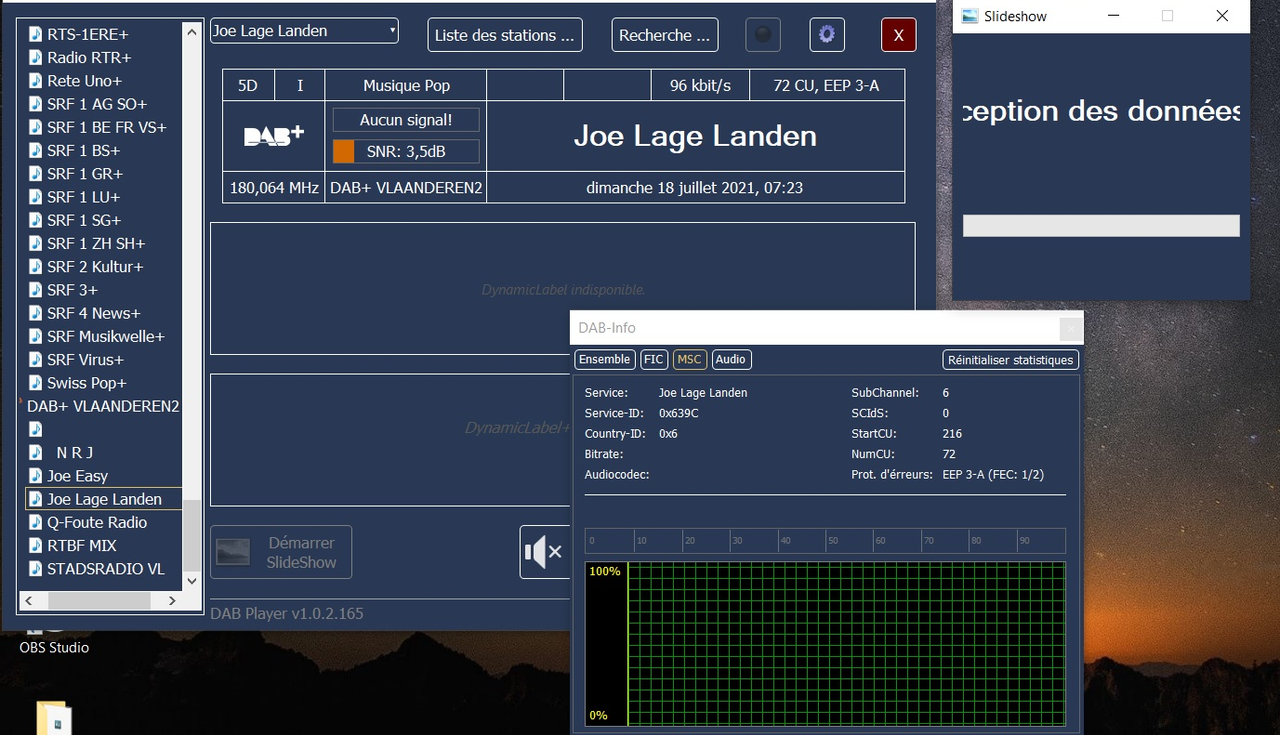Select station SRF 1 BE FR VS+

coord(107,127)
